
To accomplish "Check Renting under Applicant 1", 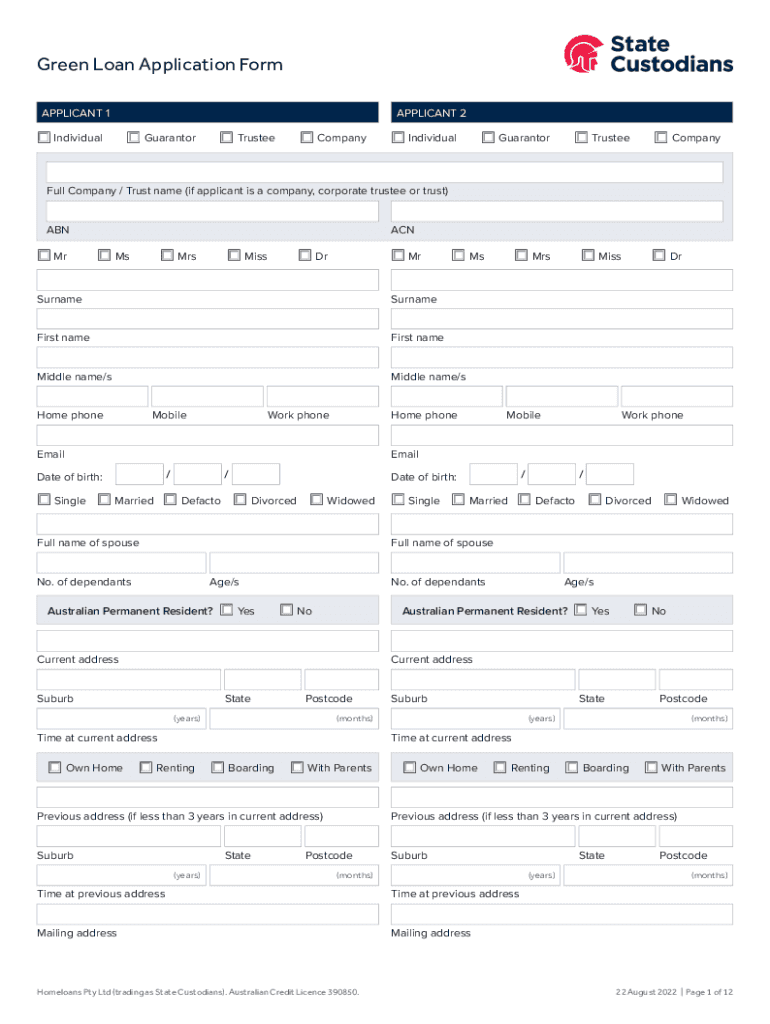I will 145,768.
